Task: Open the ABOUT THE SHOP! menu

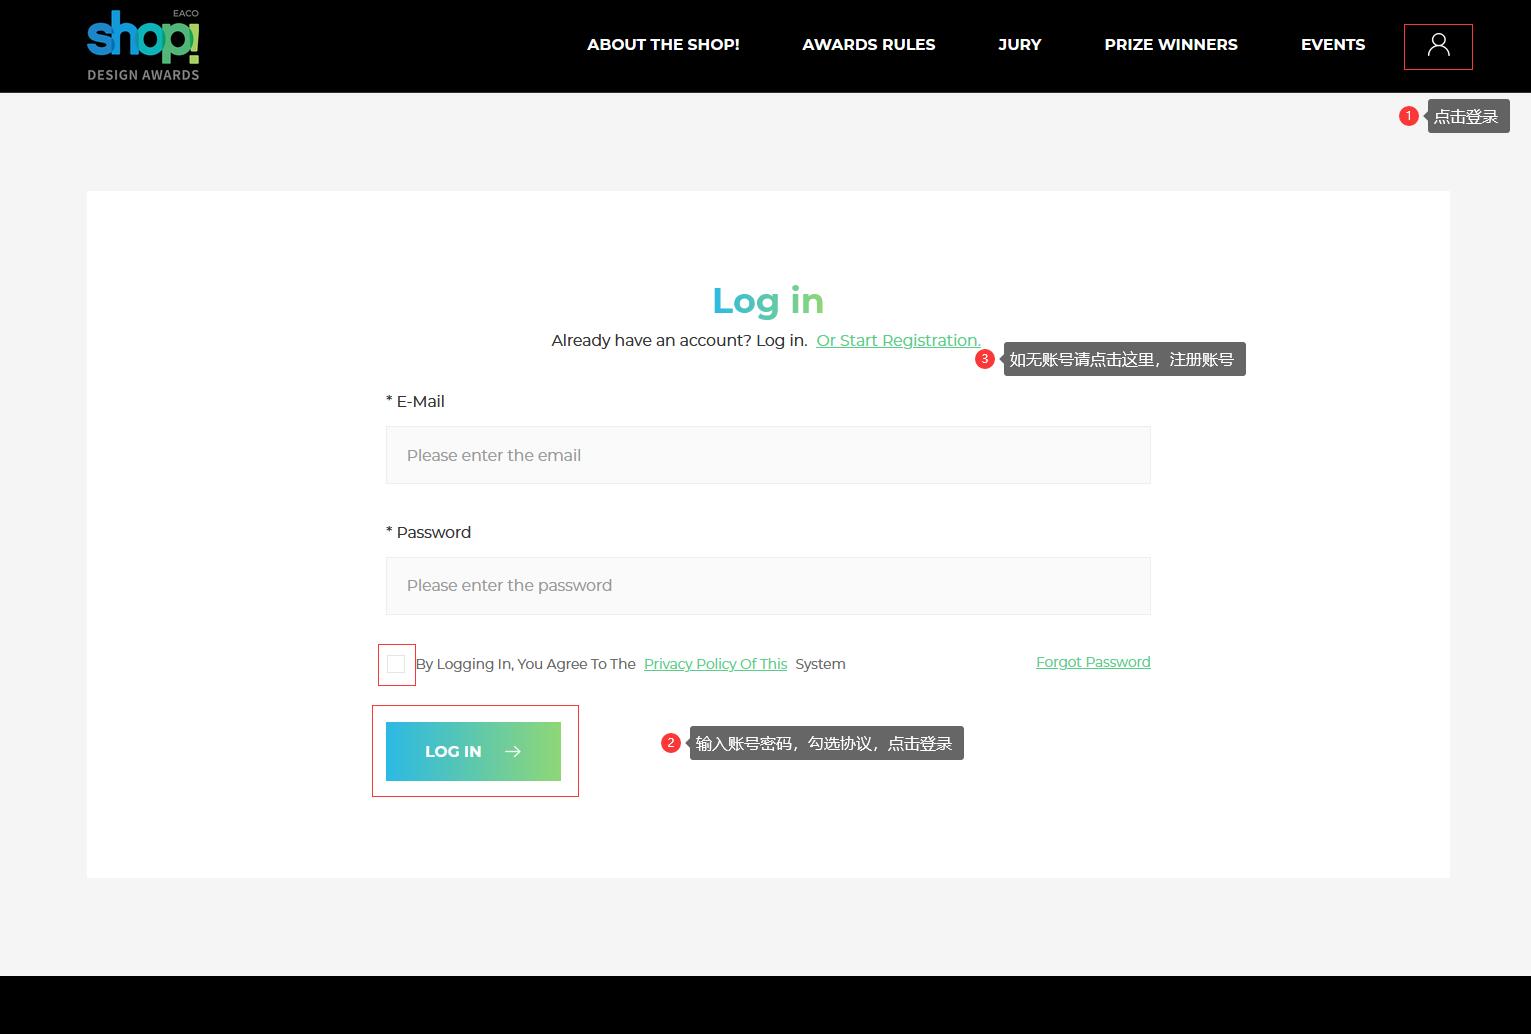Action: (x=663, y=45)
